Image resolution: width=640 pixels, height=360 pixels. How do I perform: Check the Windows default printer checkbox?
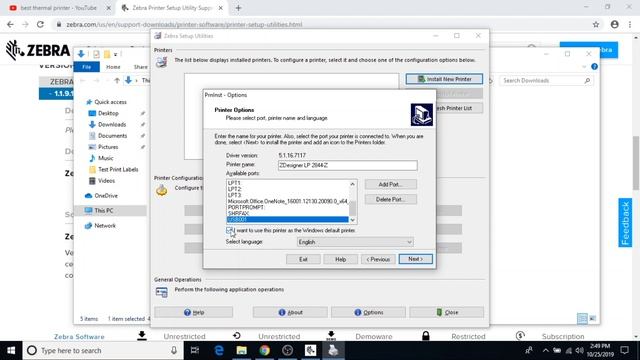tap(230, 231)
